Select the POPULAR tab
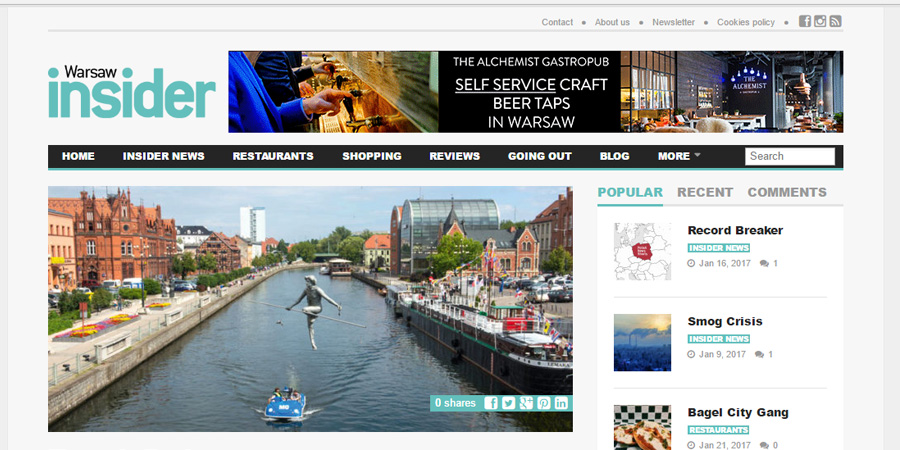This screenshot has width=900, height=450. tap(630, 192)
